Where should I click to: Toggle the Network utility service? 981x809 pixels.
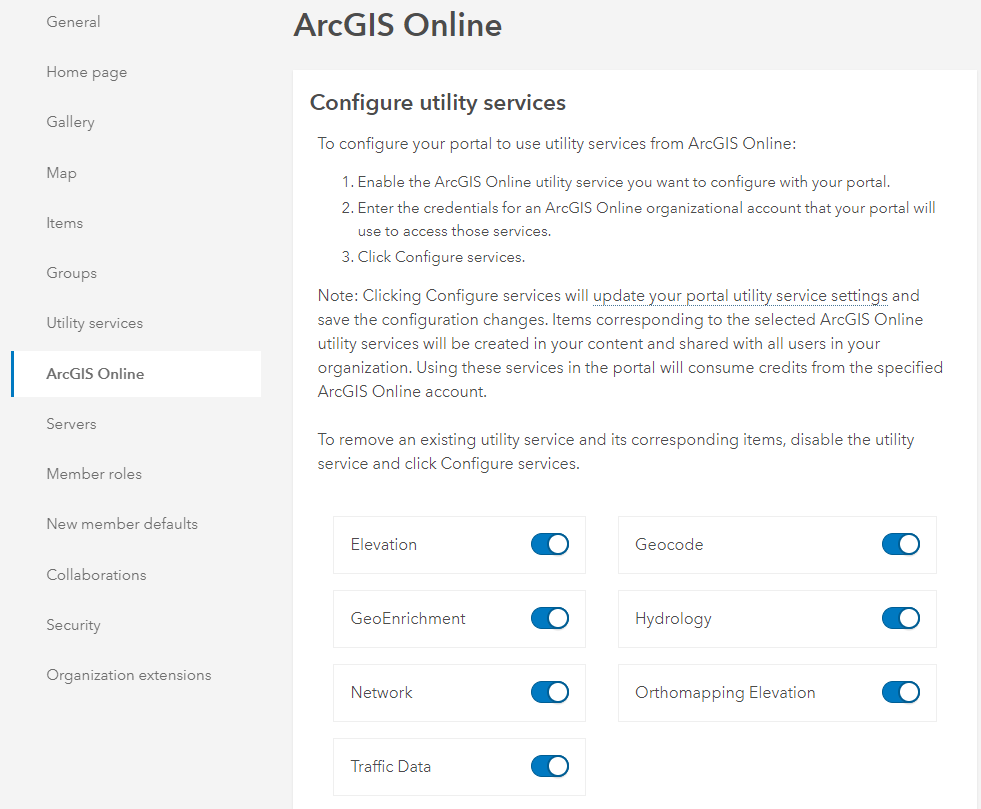click(x=549, y=692)
